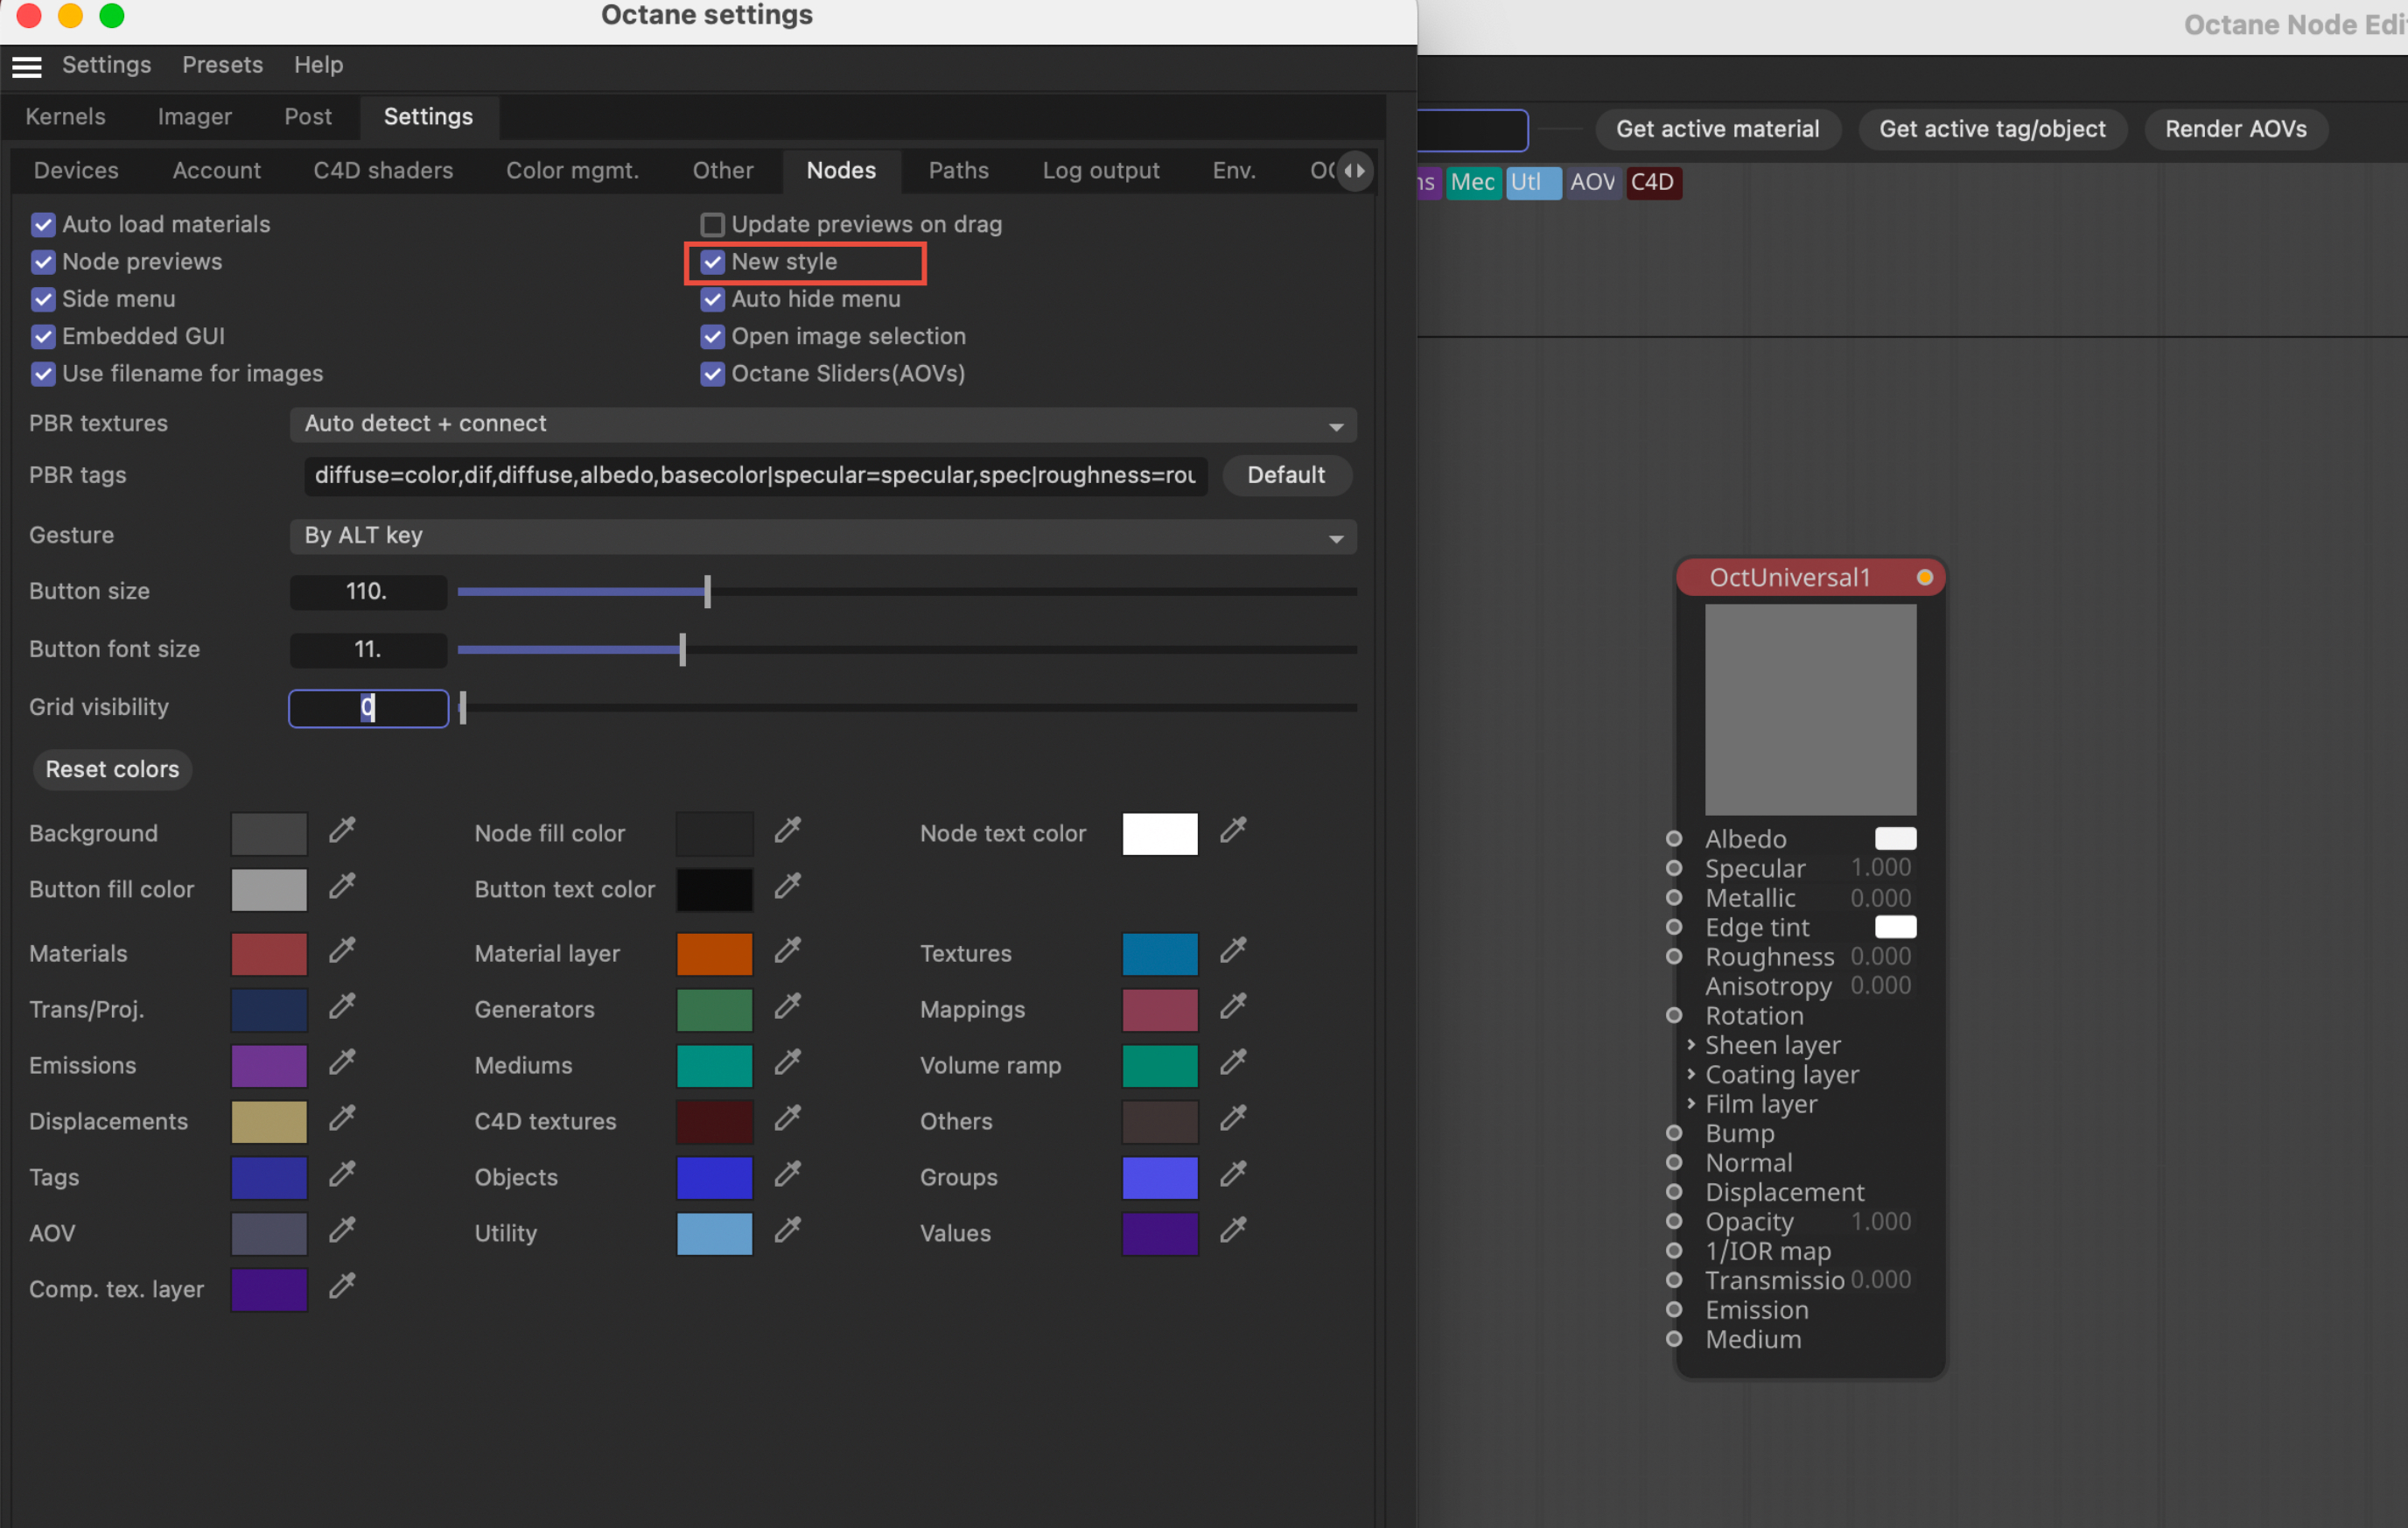Click the hamburger menu icon
2408x1528 pixels.
pos(27,66)
